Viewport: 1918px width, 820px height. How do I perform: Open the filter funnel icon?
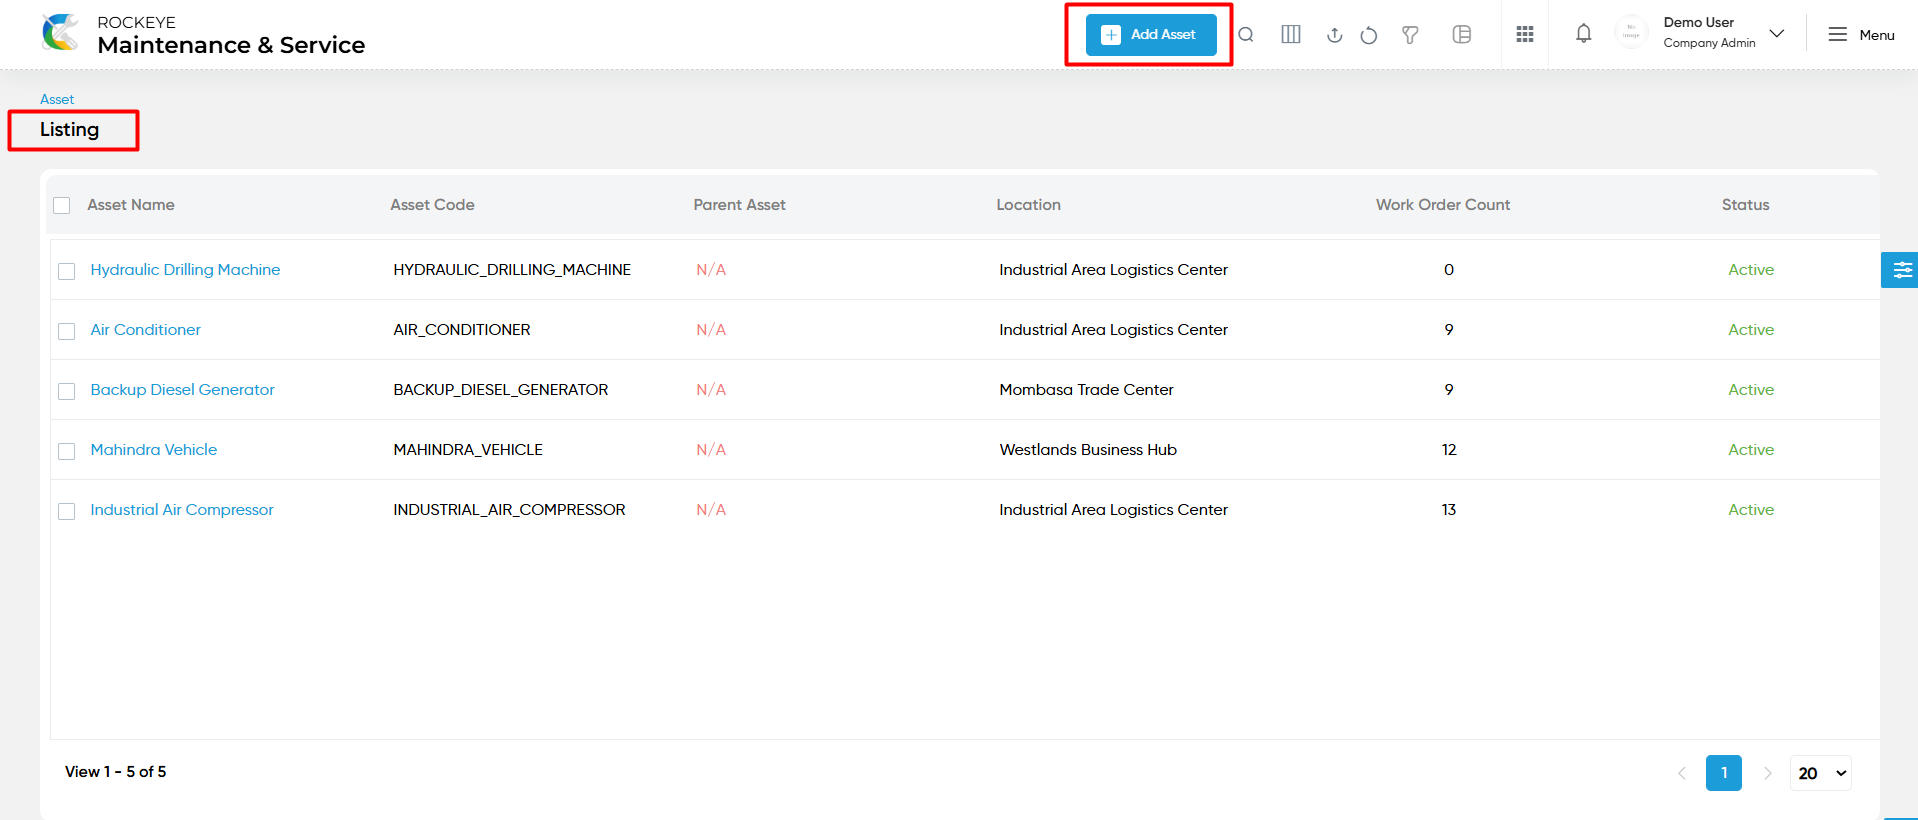pos(1410,35)
